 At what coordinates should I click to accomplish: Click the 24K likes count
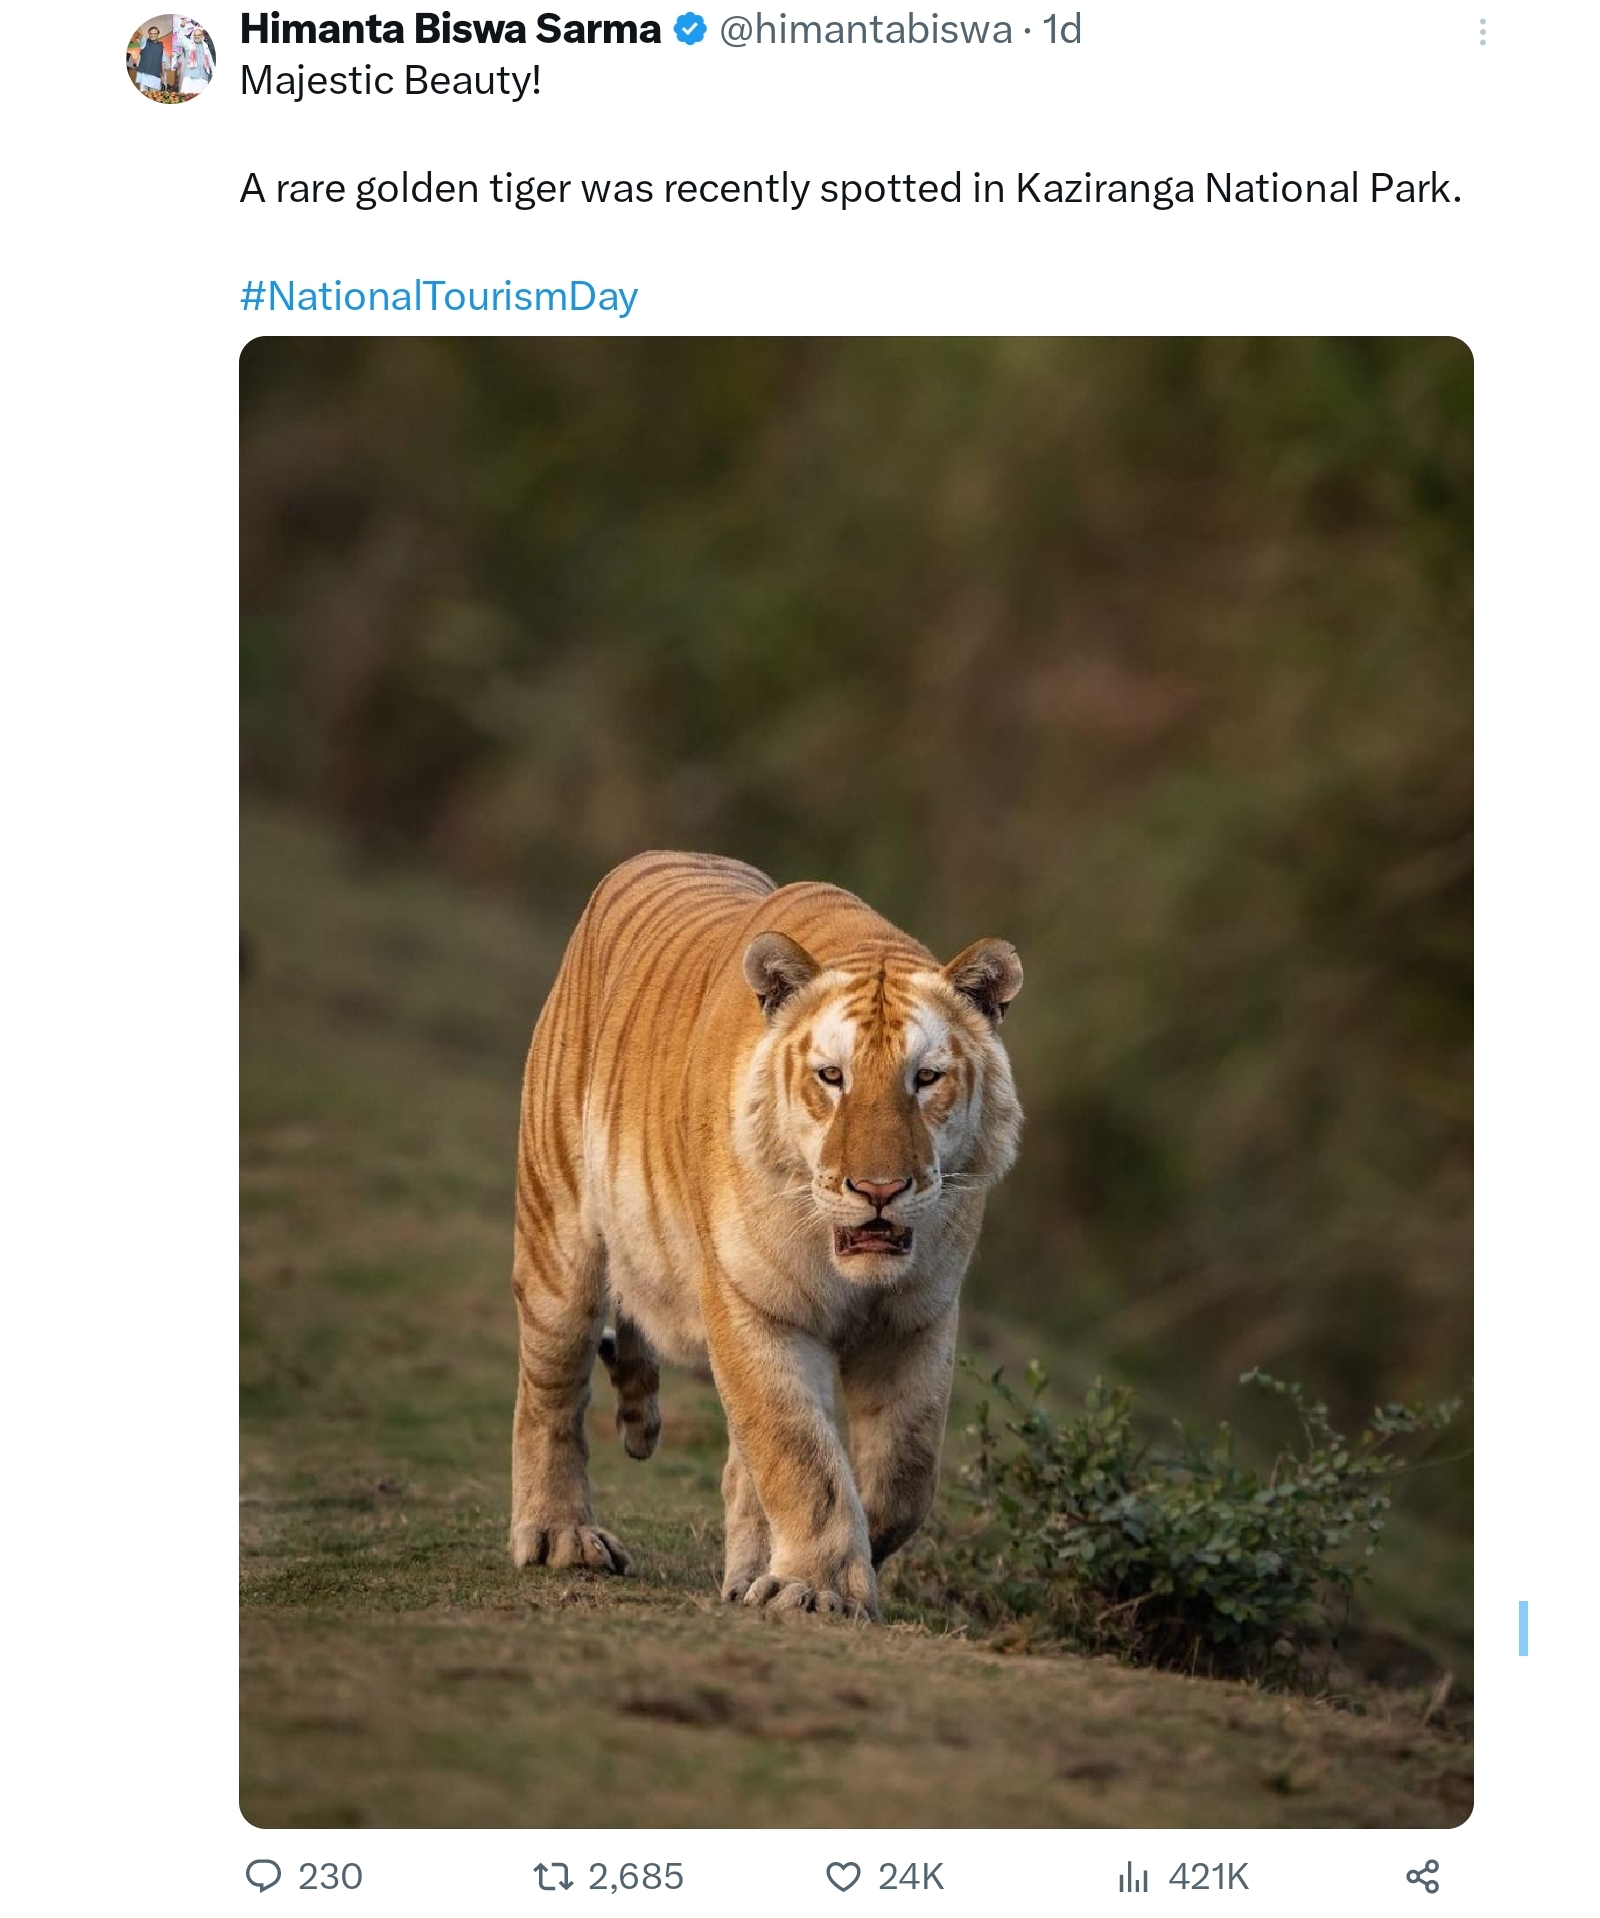(x=911, y=1877)
